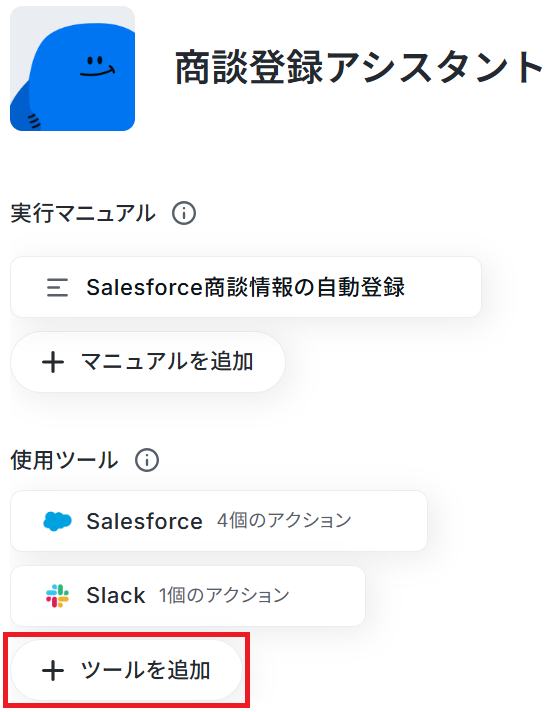Click the Salesforce cloud logo icon
555x712 pixels.
coord(57,521)
